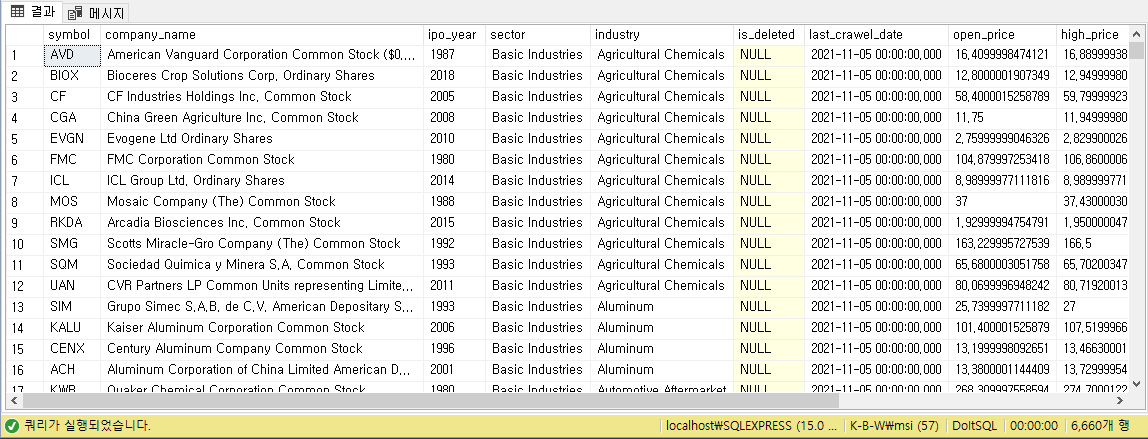Select ICL Group Ltd company name

(x=262, y=181)
